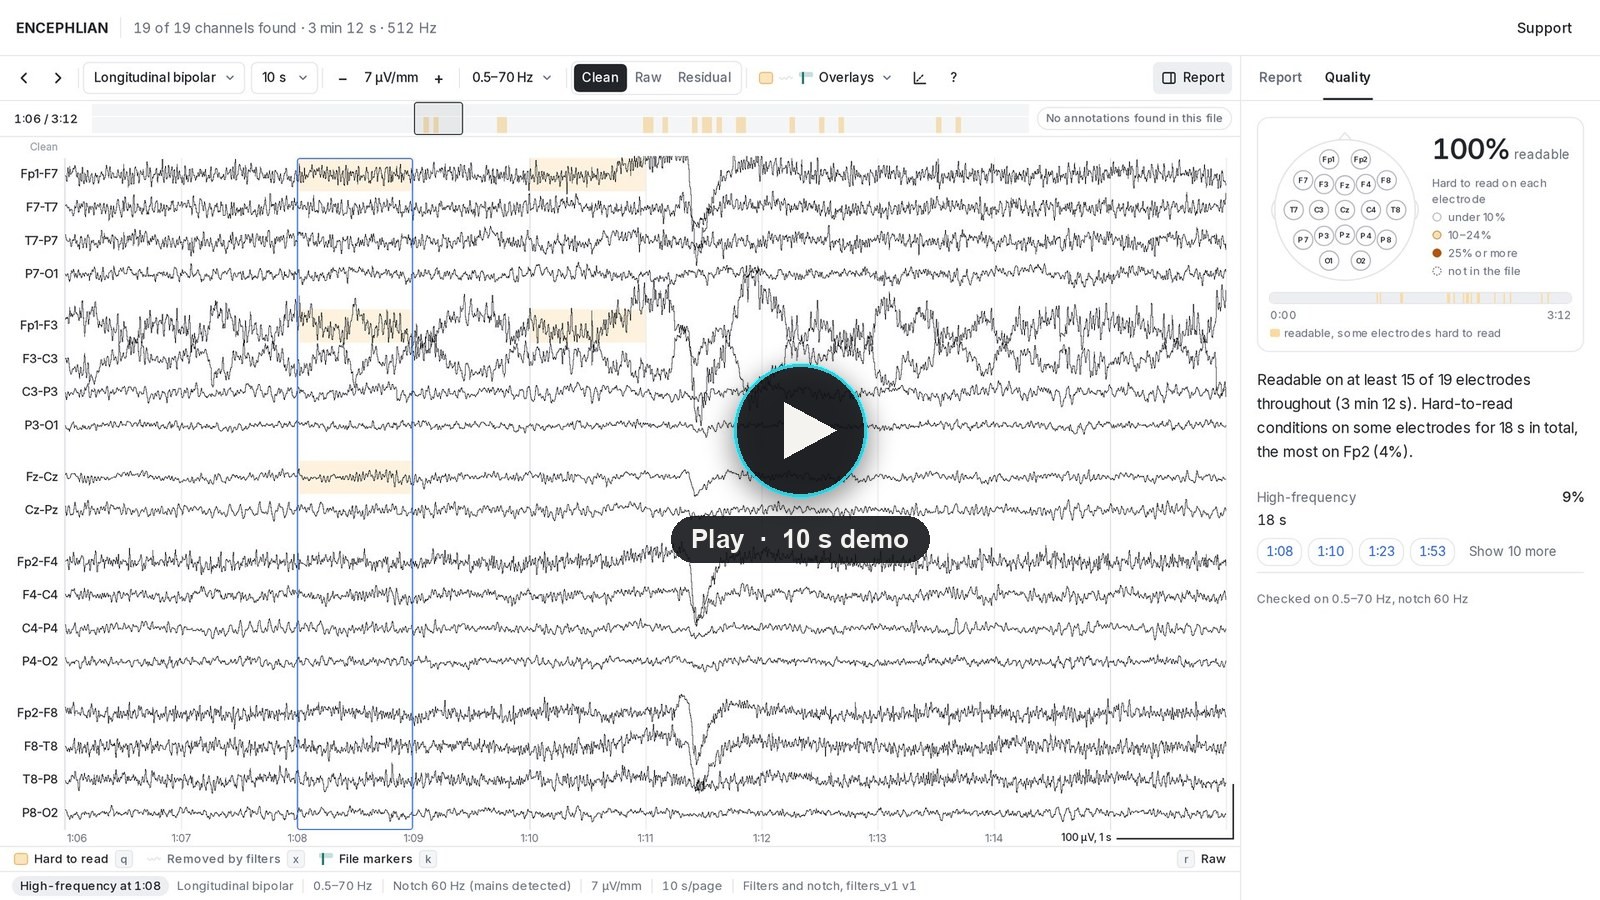This screenshot has width=1600, height=900.
Task: Click the Fp1 electrode on head map
Action: pos(1328,159)
